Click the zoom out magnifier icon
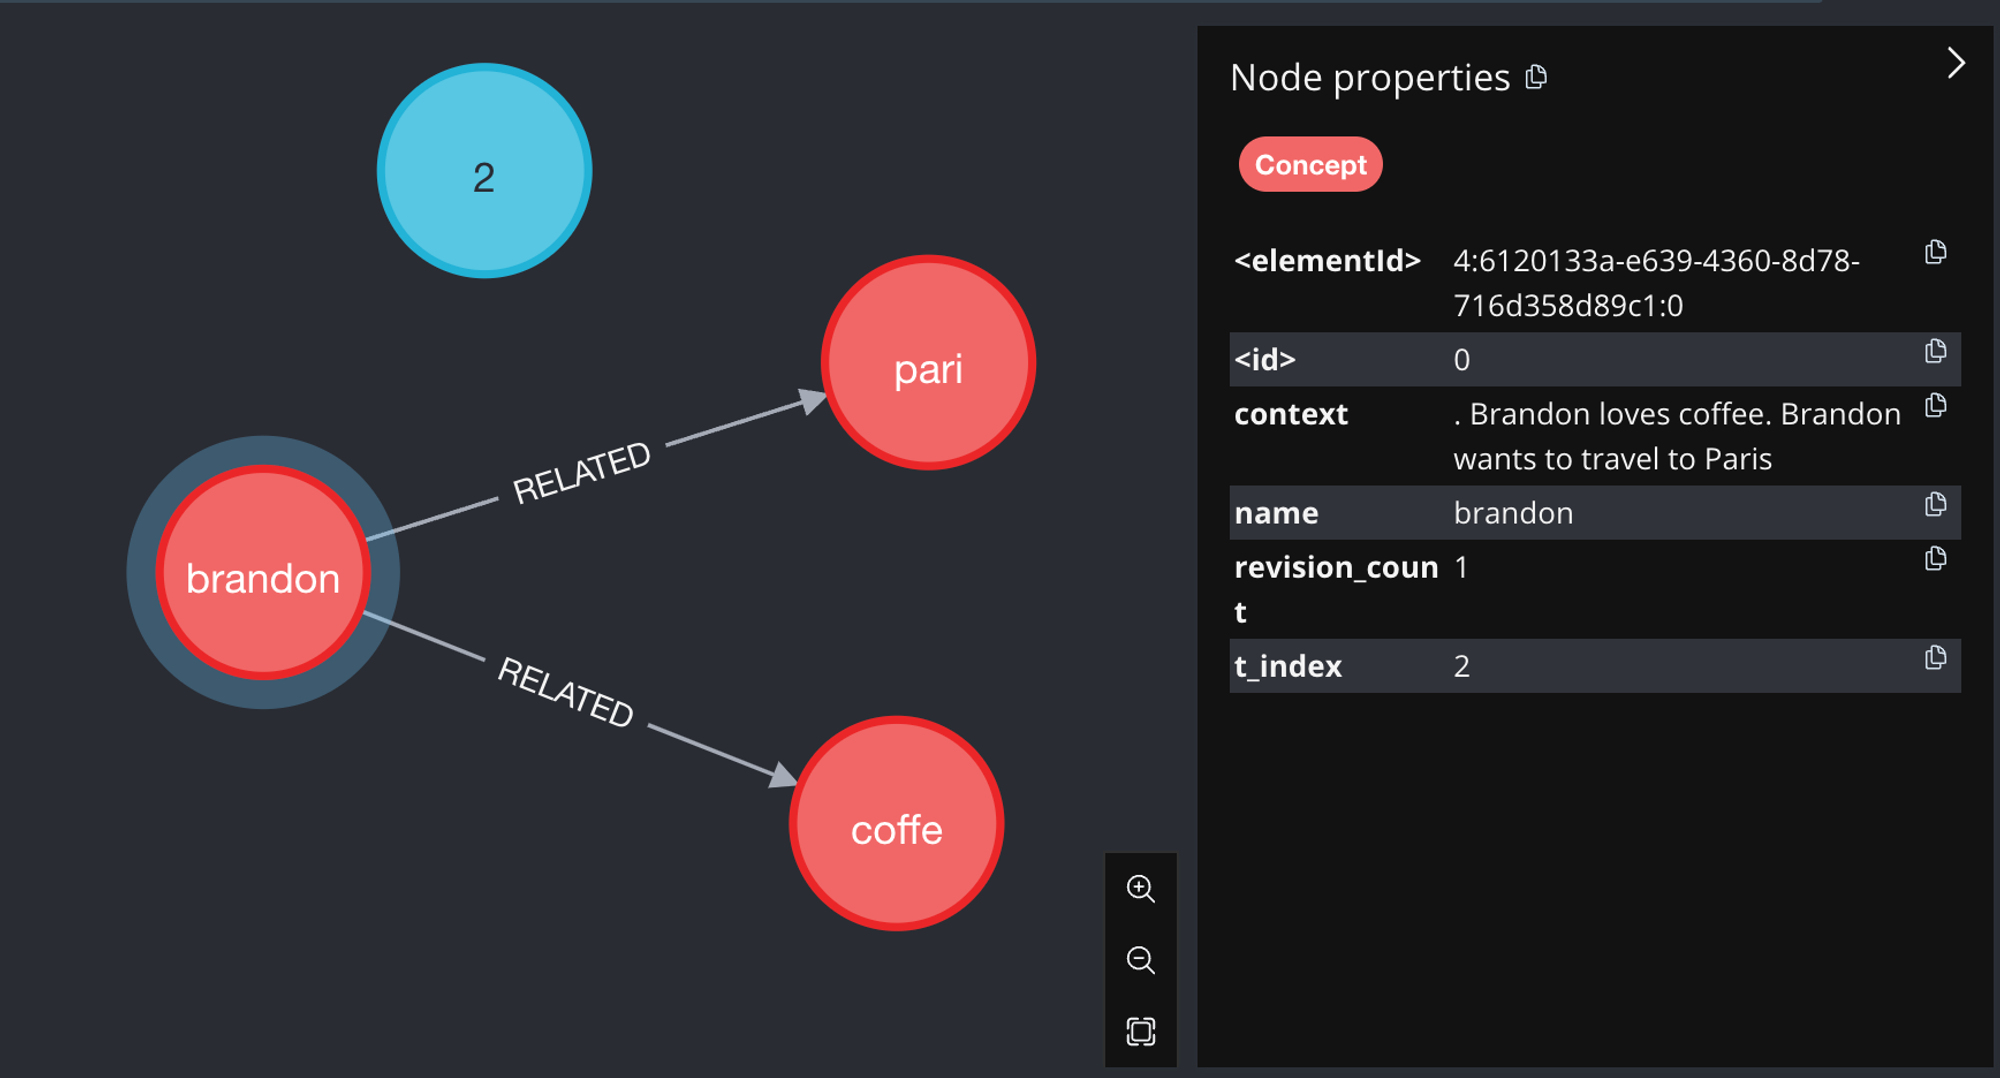 1140,960
